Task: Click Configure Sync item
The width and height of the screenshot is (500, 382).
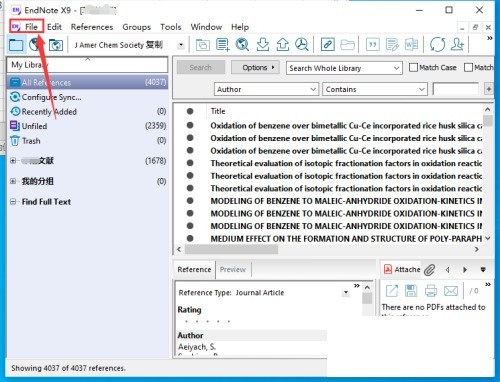Action: click(x=51, y=97)
